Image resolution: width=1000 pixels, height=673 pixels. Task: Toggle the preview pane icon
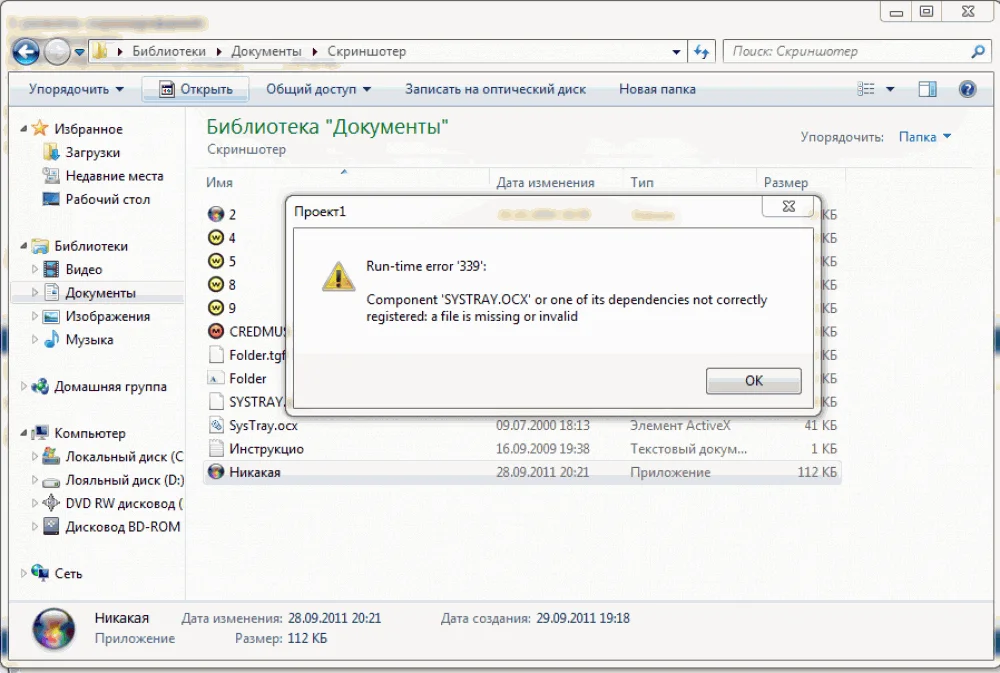(x=927, y=89)
